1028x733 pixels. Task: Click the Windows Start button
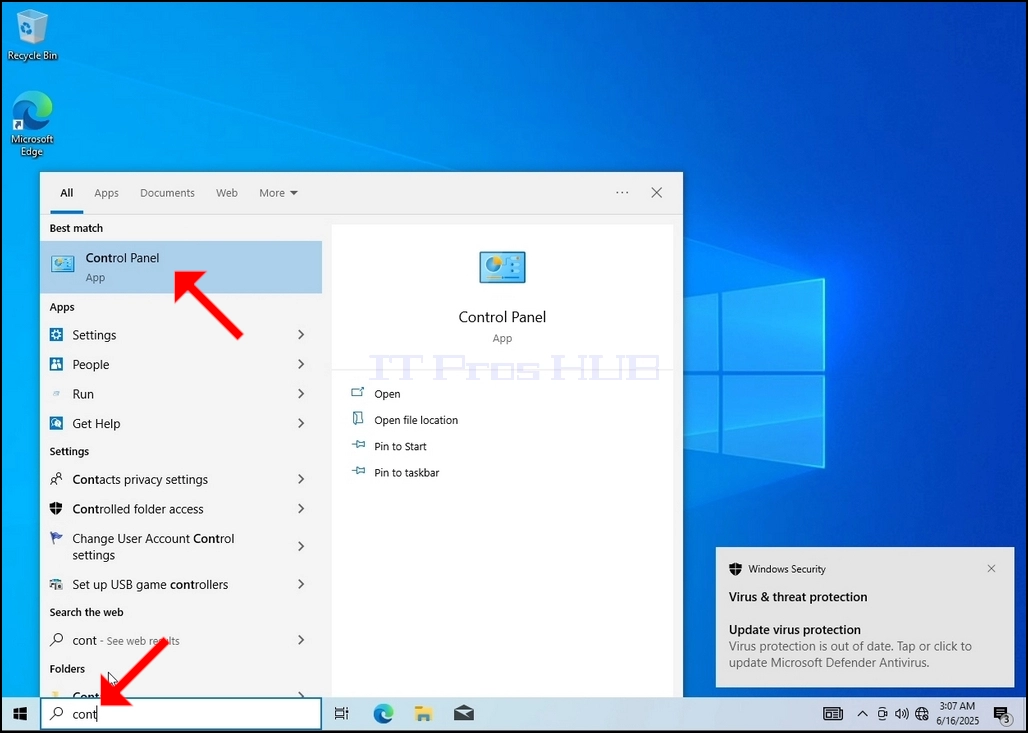pos(20,713)
